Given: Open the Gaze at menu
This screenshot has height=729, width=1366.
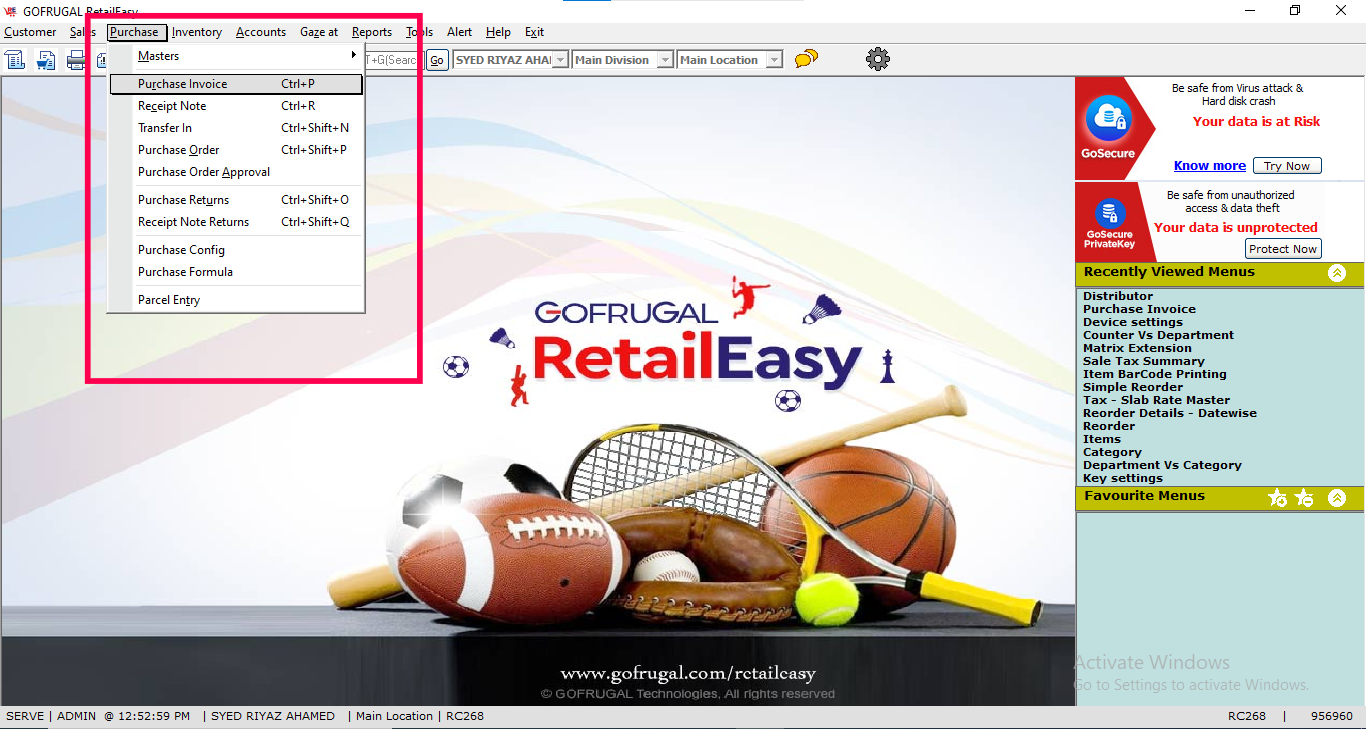Looking at the screenshot, I should click(x=319, y=32).
